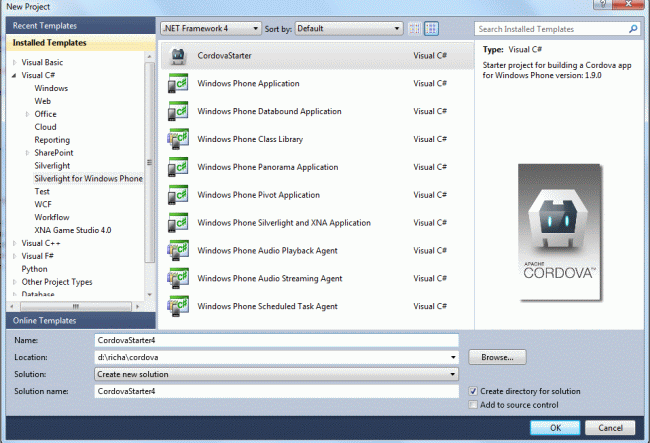The image size is (650, 443).
Task: Switch to medium icons view
Action: coord(431,29)
